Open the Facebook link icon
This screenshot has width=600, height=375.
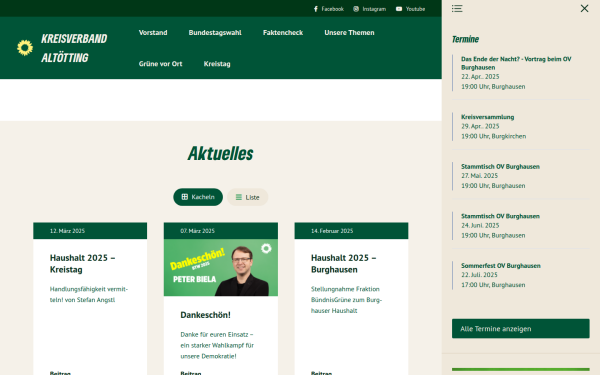coord(316,9)
